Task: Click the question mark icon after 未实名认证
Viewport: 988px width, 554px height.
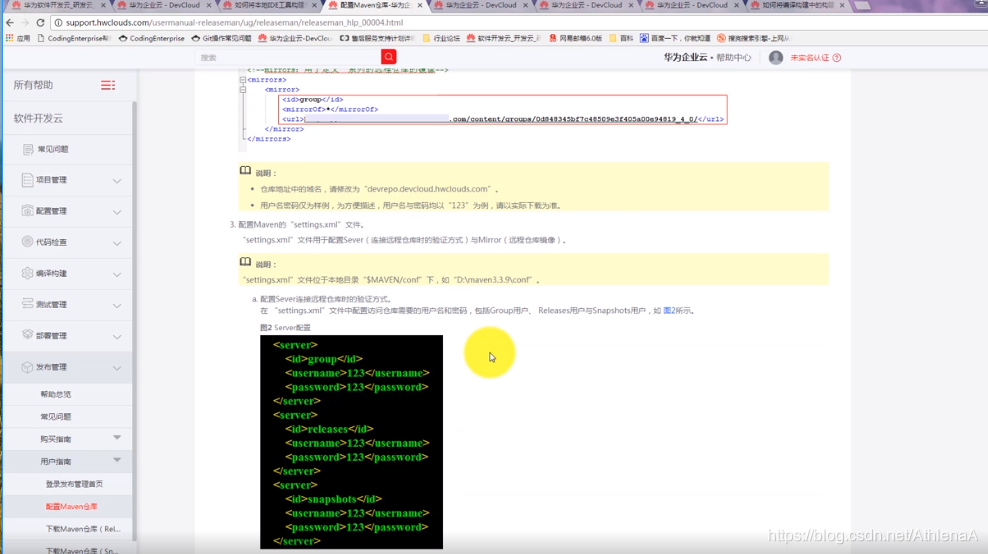Action: (x=837, y=57)
